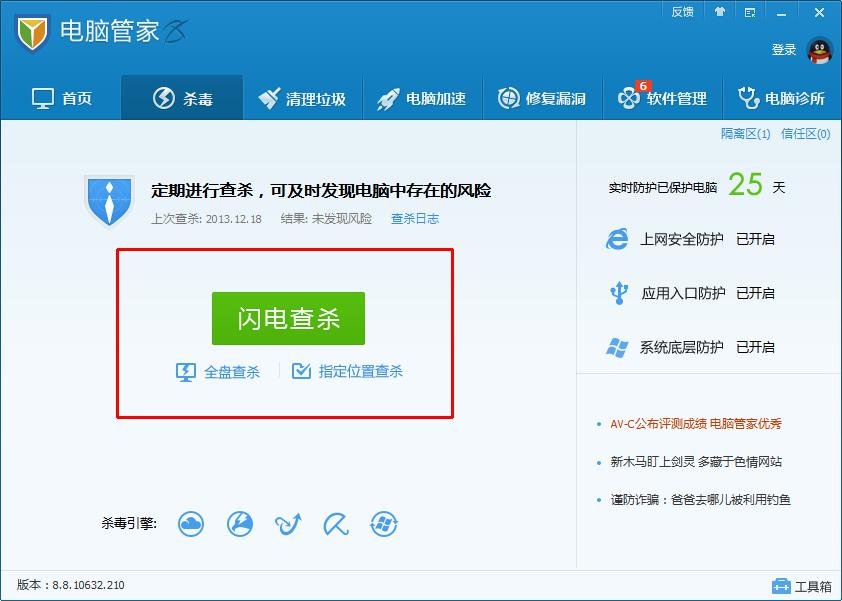The image size is (842, 601).
Task: Select the Tencent lightning antivirus engine icon
Action: click(x=240, y=524)
